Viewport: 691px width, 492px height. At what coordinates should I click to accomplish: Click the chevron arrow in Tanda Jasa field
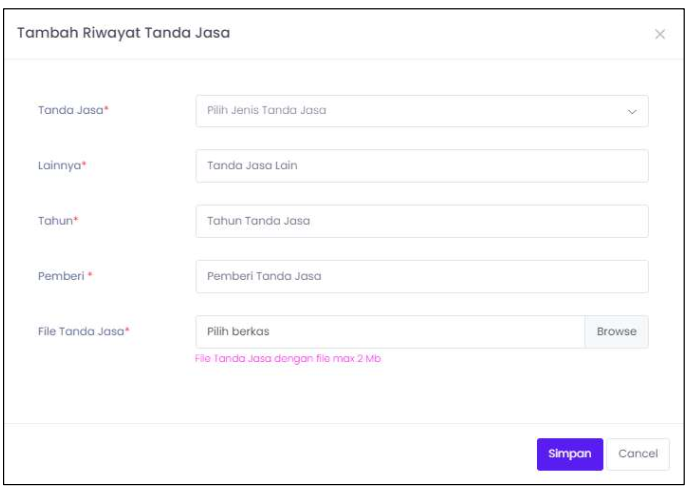pyautogui.click(x=632, y=112)
